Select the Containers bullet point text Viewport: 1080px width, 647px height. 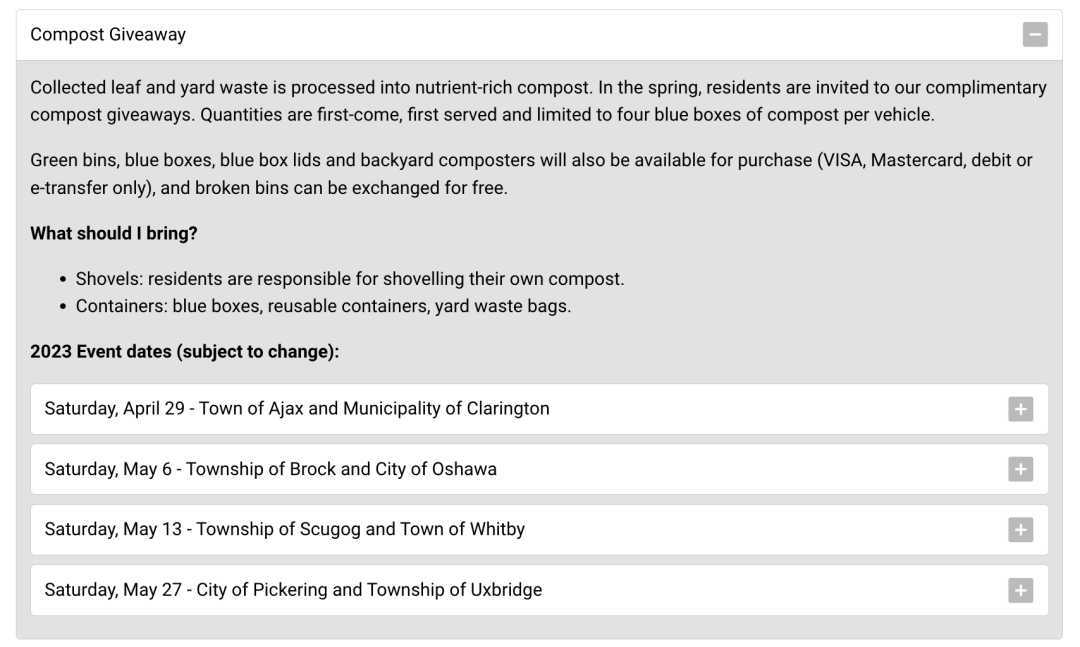coord(323,306)
